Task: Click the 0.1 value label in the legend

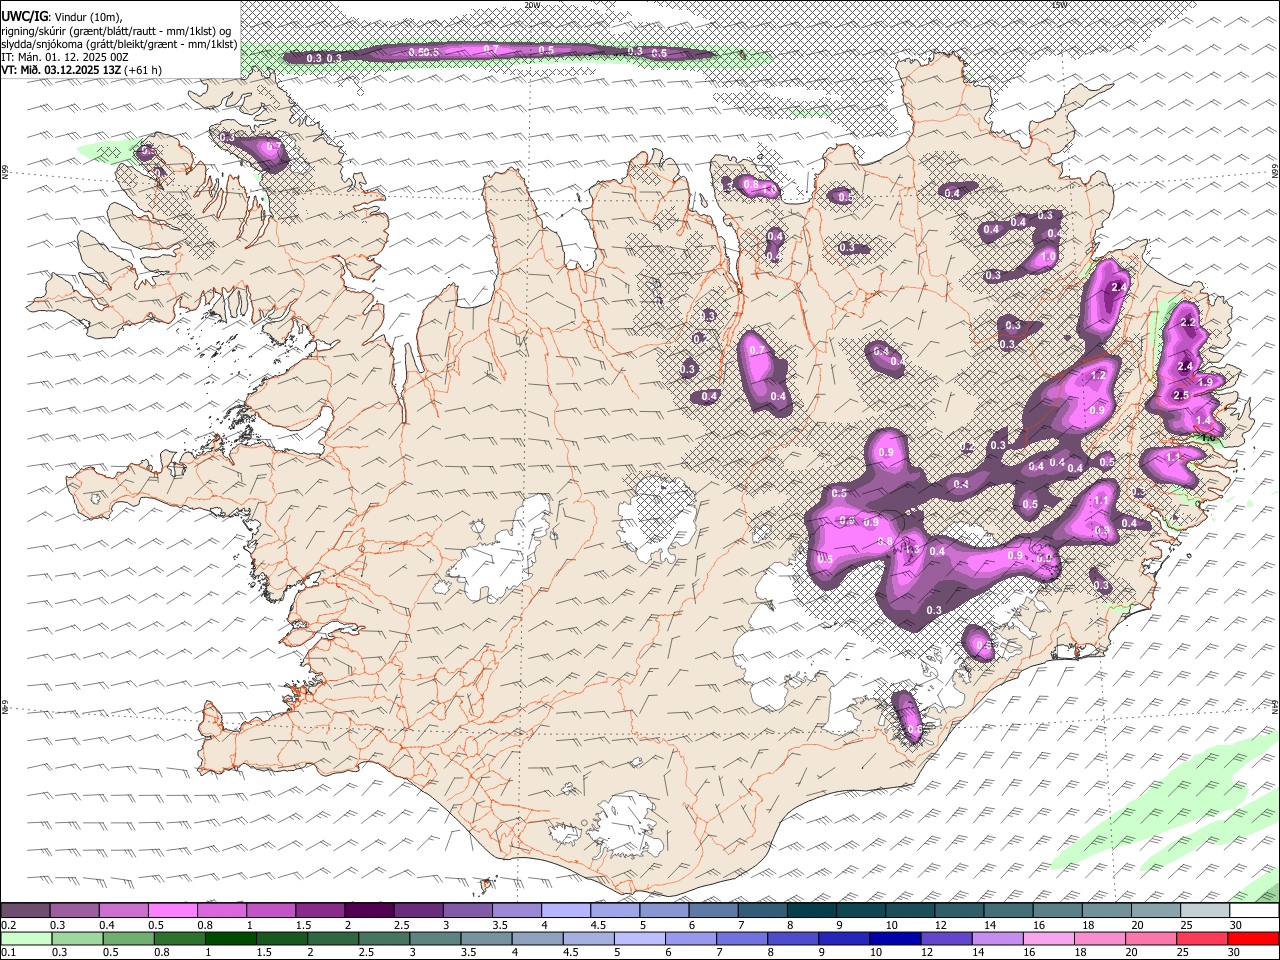Action: click(9, 952)
